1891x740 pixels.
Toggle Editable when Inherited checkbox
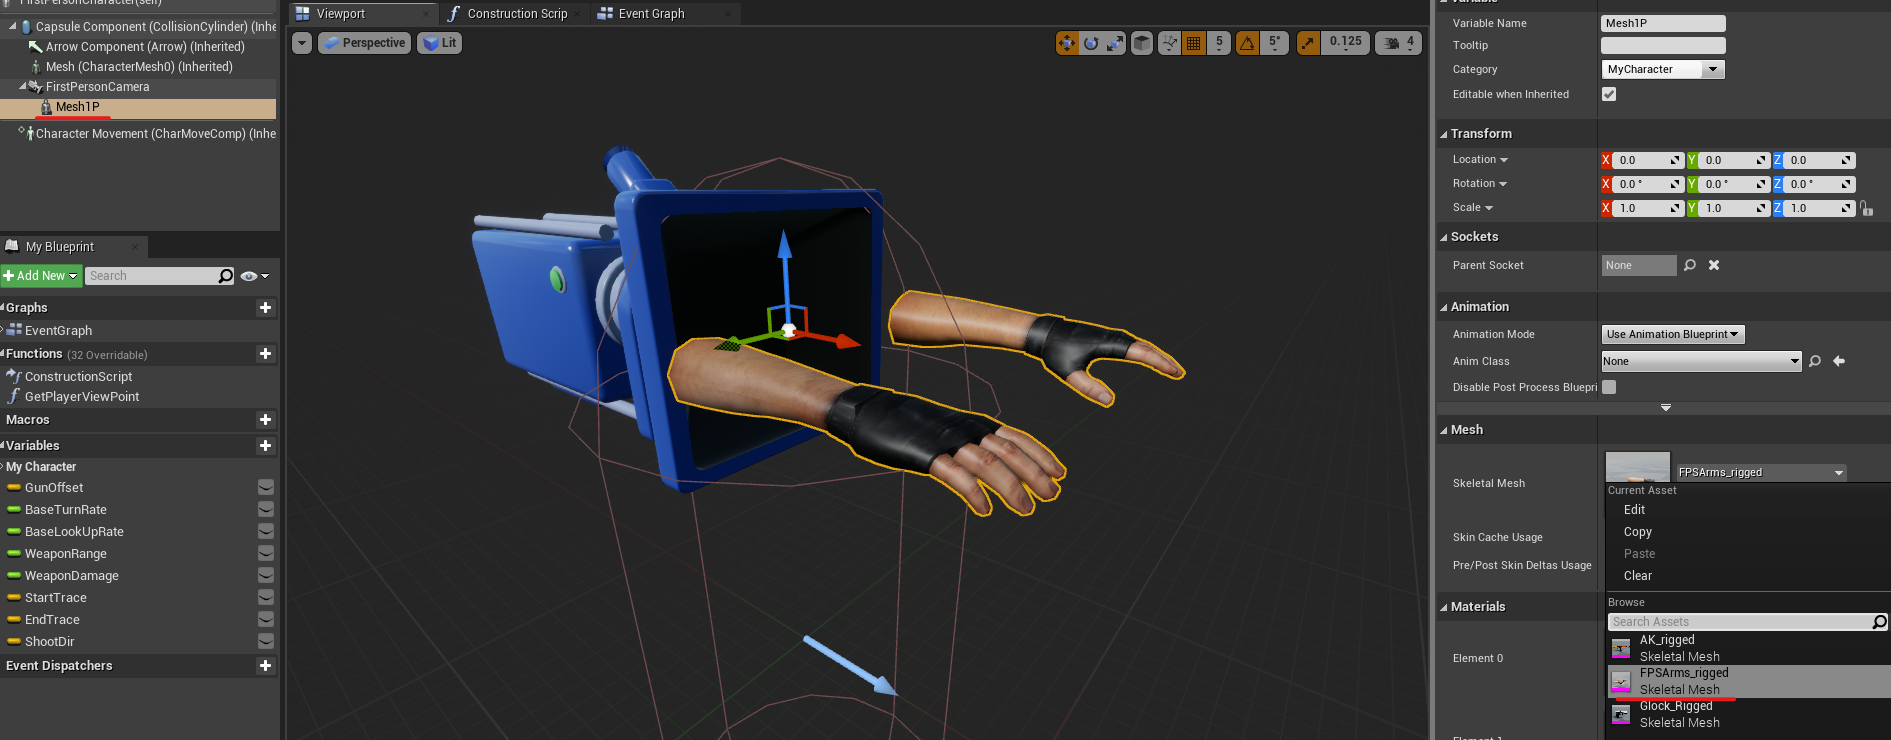coord(1609,94)
